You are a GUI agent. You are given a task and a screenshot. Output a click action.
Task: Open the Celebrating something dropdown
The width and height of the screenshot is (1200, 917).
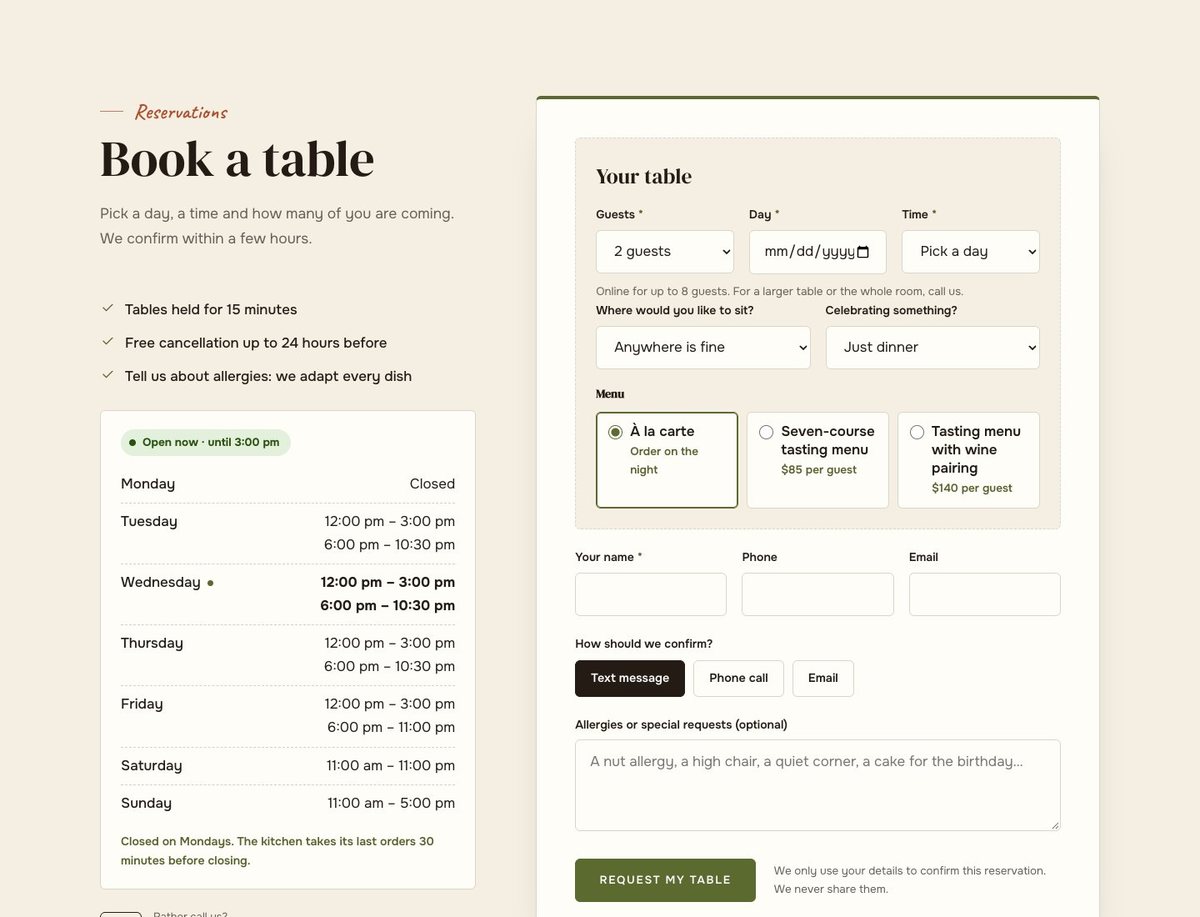pyautogui.click(x=933, y=347)
